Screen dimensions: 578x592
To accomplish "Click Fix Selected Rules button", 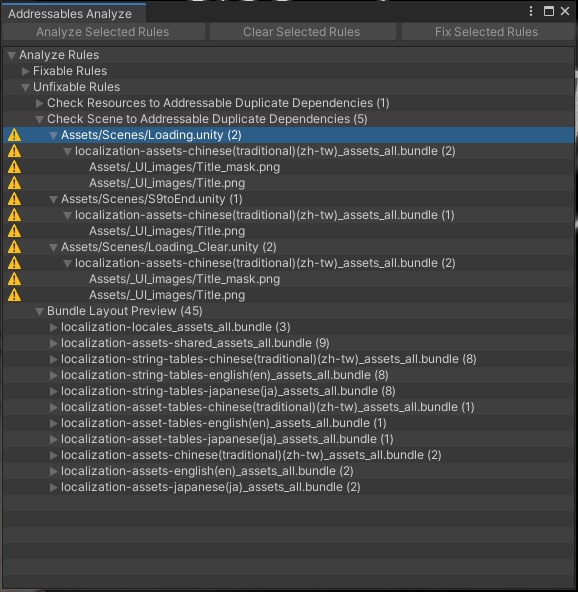I will 487,32.
